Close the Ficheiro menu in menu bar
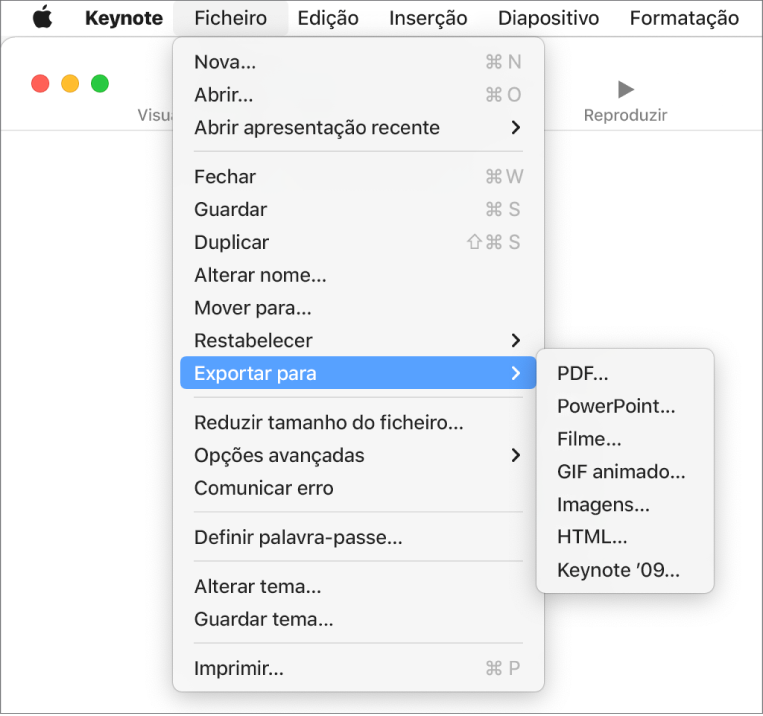 (x=231, y=18)
